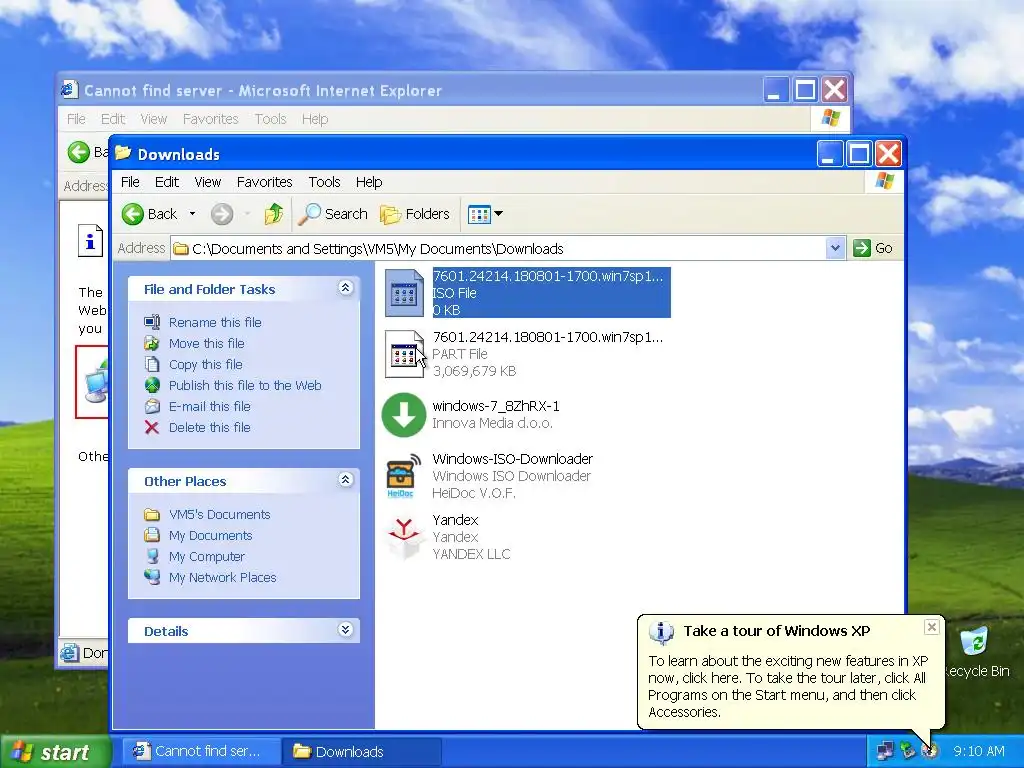This screenshot has height=768, width=1024.
Task: Click the text windows-7_8ZhRX-1
Action: coord(496,406)
